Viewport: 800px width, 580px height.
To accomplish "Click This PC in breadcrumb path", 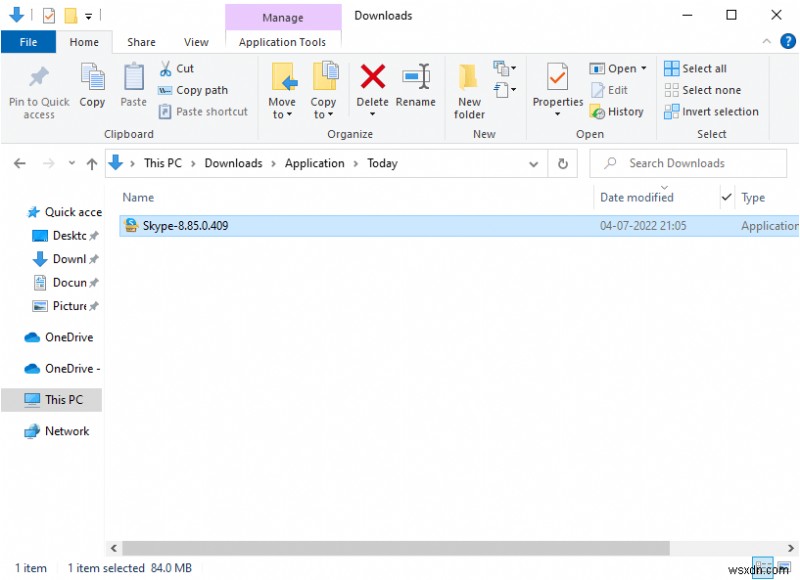I will 163,163.
